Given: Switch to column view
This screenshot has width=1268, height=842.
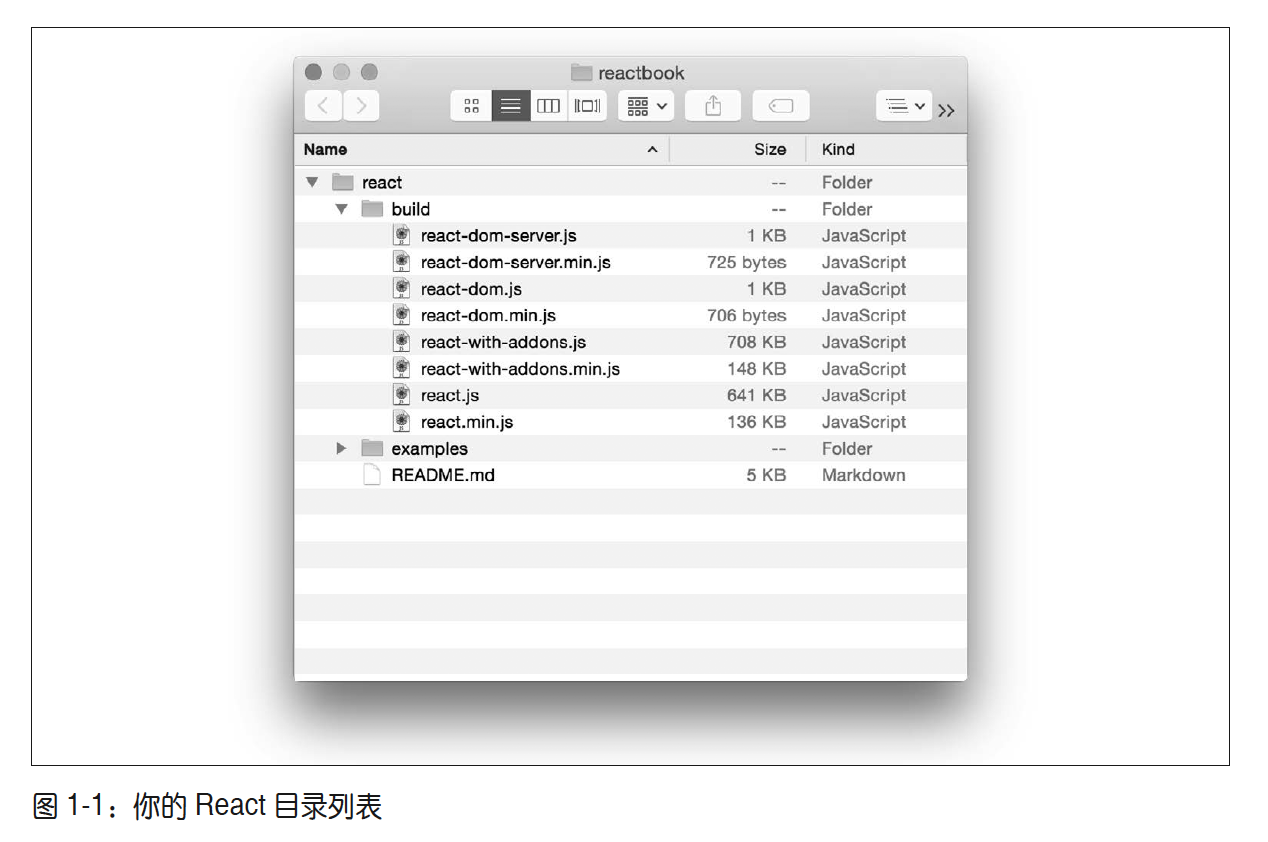Looking at the screenshot, I should 548,106.
